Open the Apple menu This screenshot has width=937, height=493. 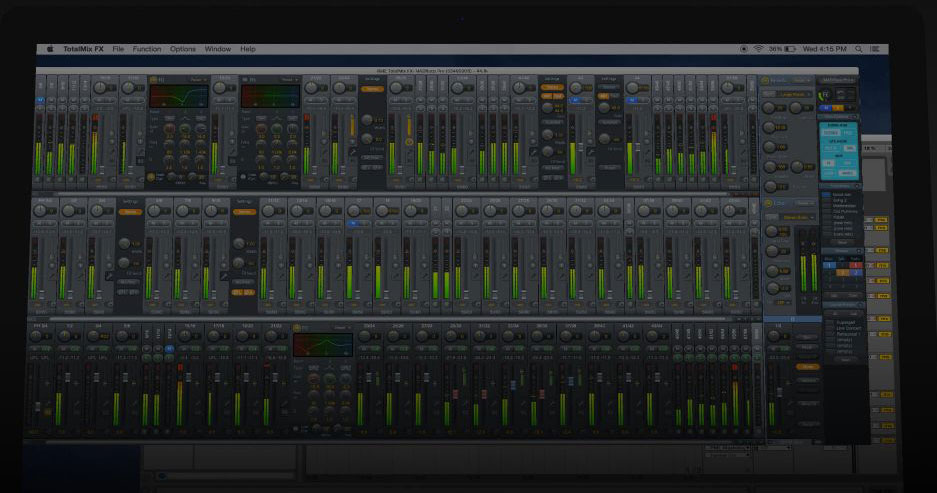[50, 49]
